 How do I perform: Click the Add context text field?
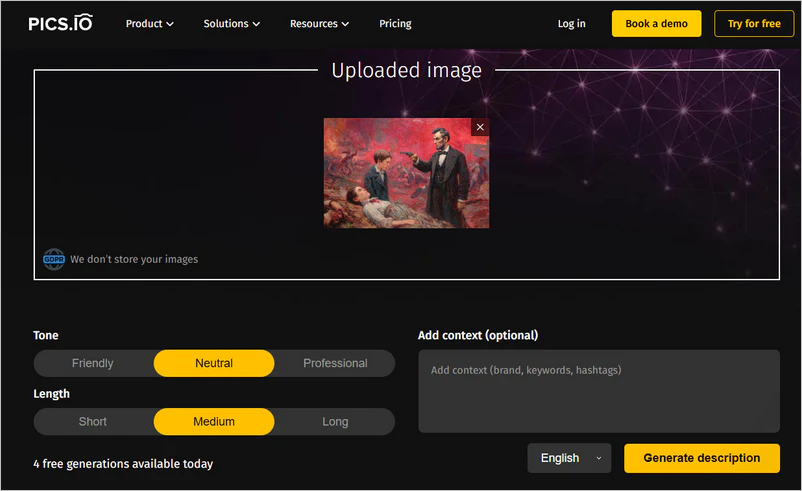598,391
